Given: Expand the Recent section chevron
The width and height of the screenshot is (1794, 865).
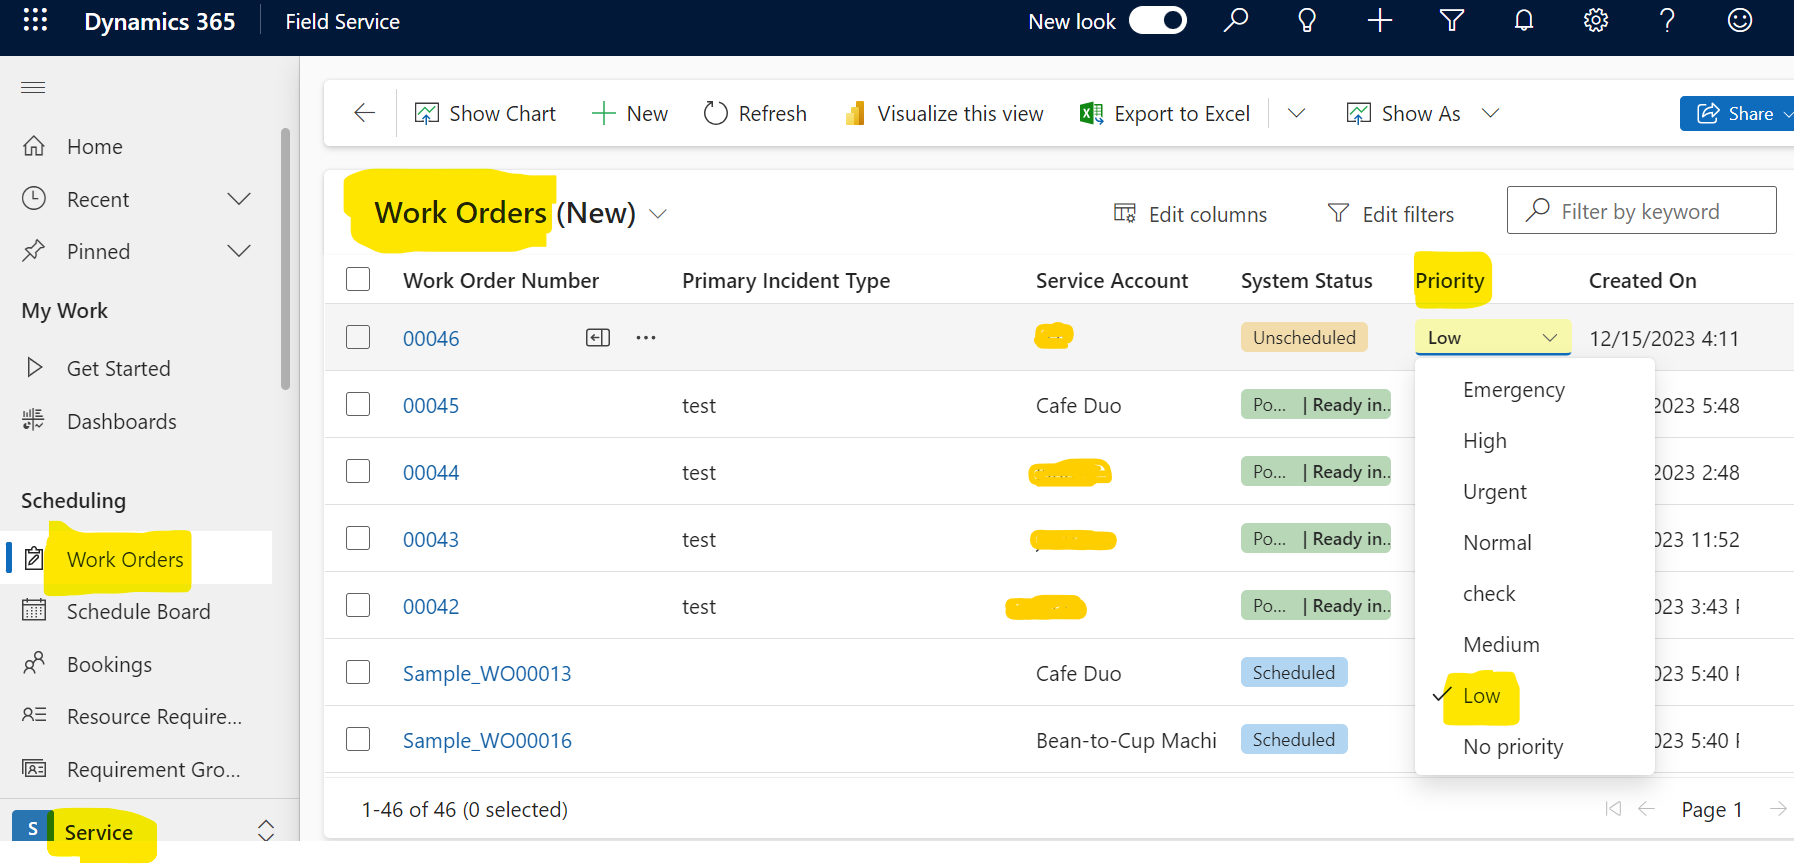Looking at the screenshot, I should tap(239, 199).
